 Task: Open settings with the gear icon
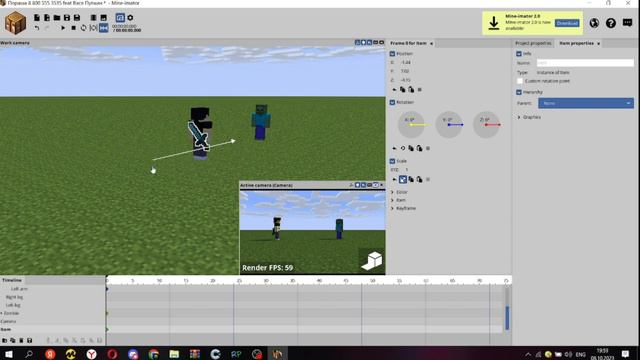[130, 18]
